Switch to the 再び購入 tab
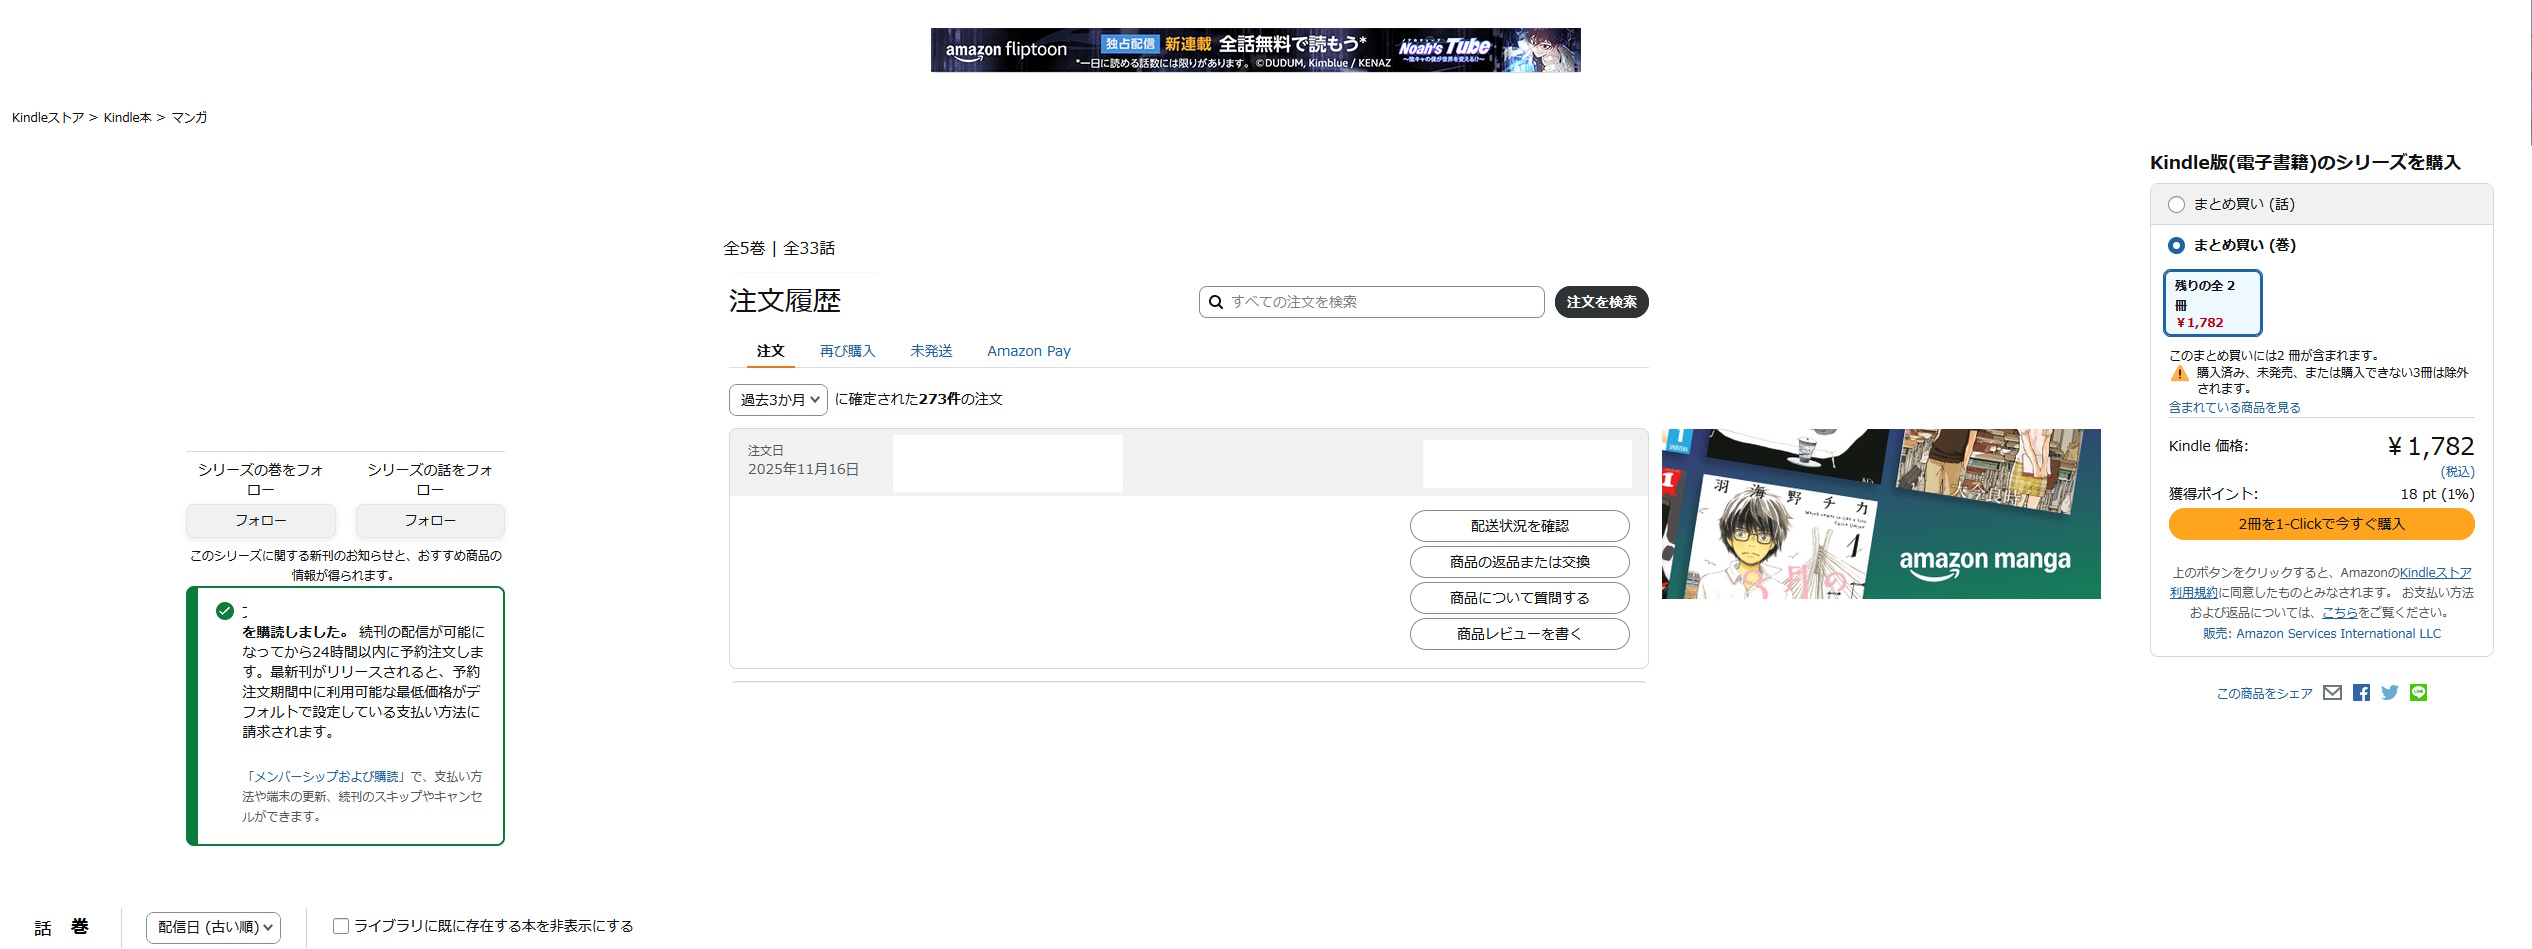 coord(847,351)
